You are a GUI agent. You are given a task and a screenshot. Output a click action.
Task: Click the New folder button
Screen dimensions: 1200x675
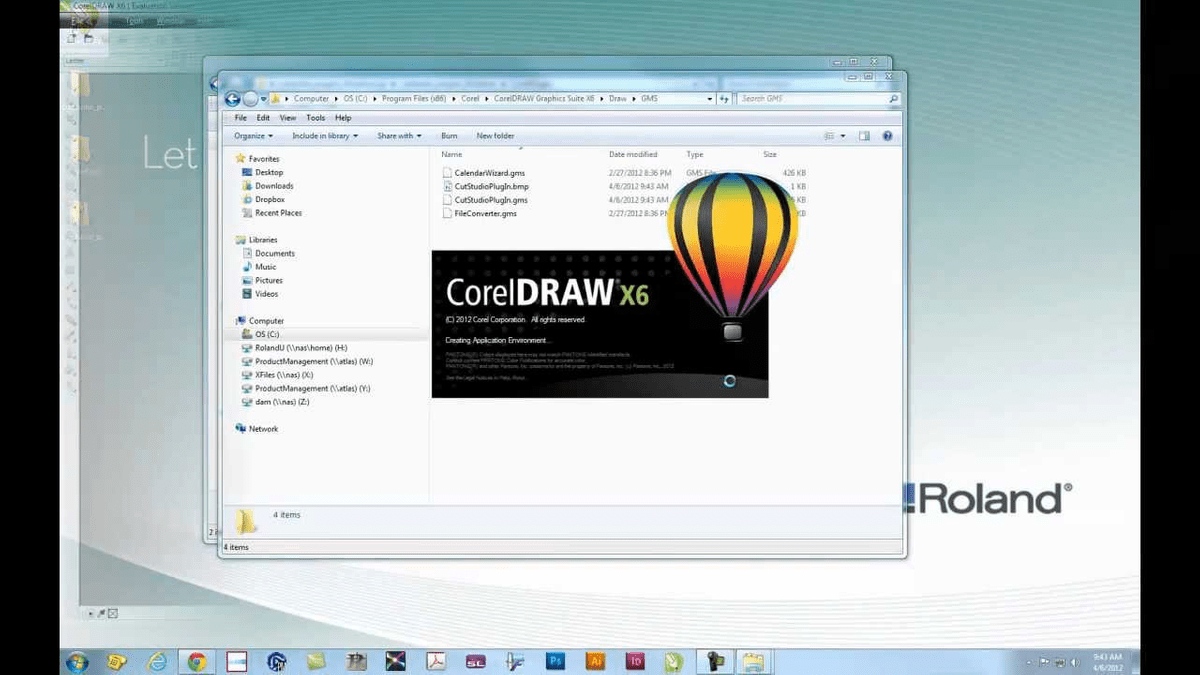[x=494, y=135]
